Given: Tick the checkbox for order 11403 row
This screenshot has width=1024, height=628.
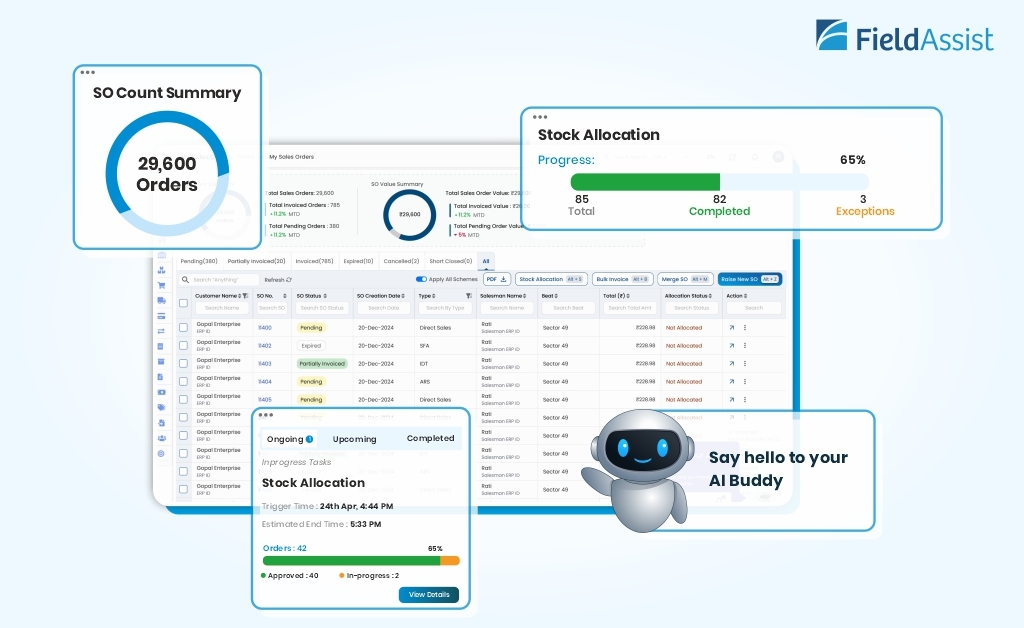Looking at the screenshot, I should pos(183,364).
